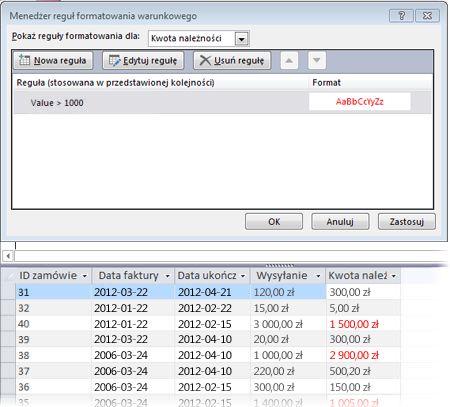Click order ID cell 32
Viewport: 450px width, 407px height.
coord(53,308)
